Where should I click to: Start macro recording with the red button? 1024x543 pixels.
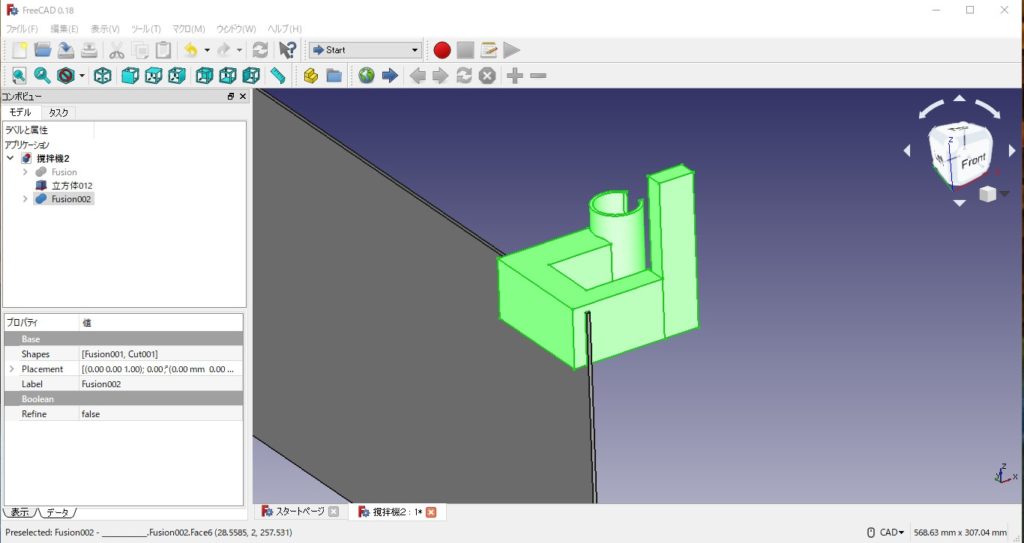[442, 50]
